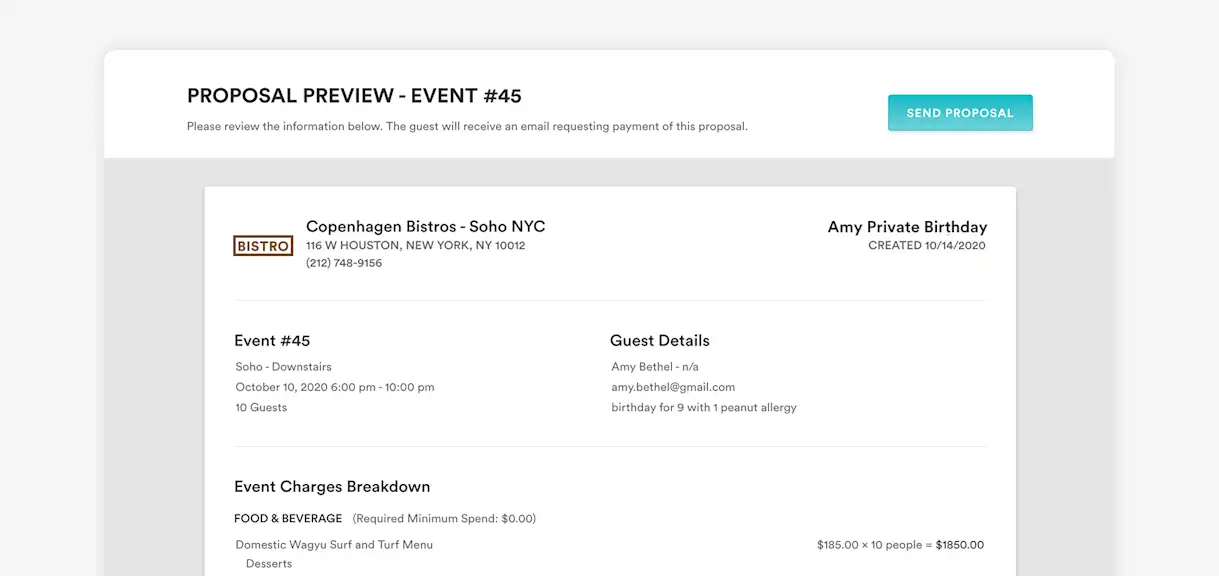Screen dimensions: 1219x576
Task: Click the Copenhagen Bistros - Soho NYC name
Action: [x=425, y=227]
